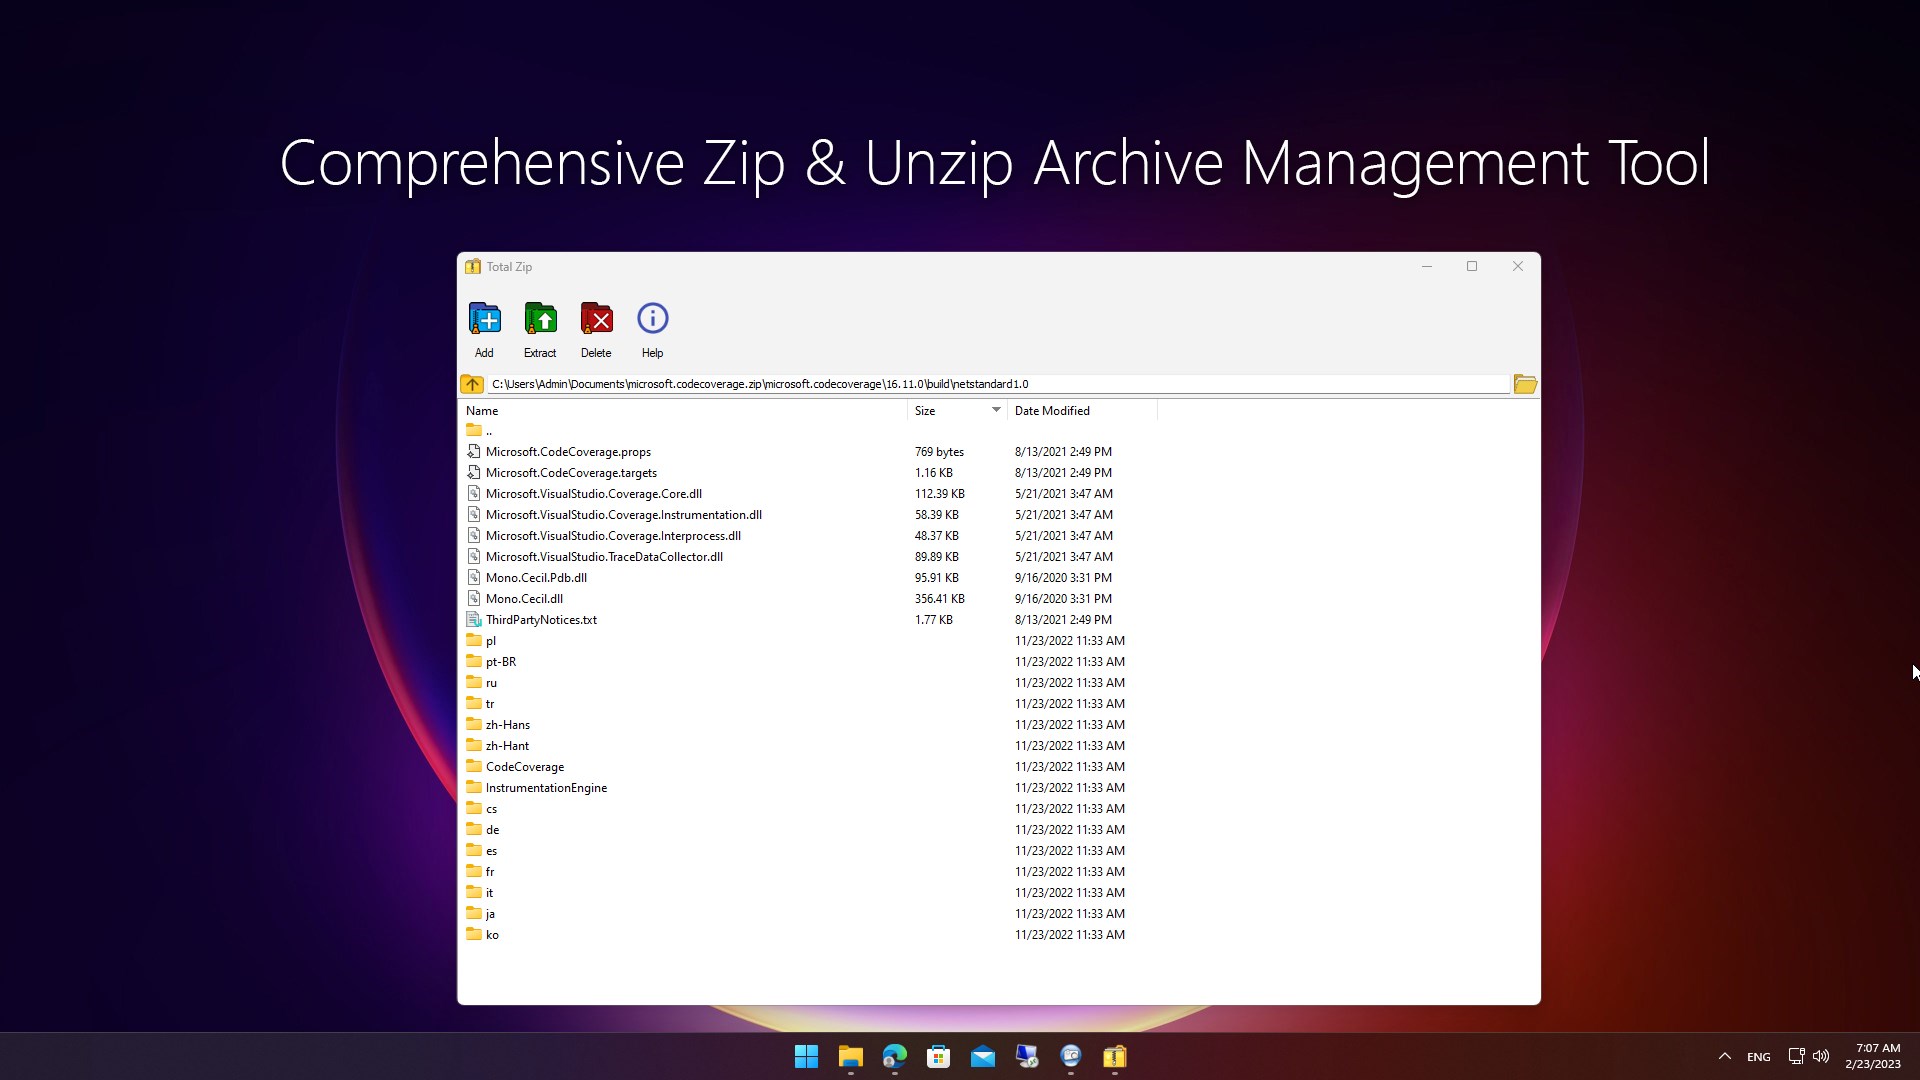Open the zh-Hans folder

[507, 724]
